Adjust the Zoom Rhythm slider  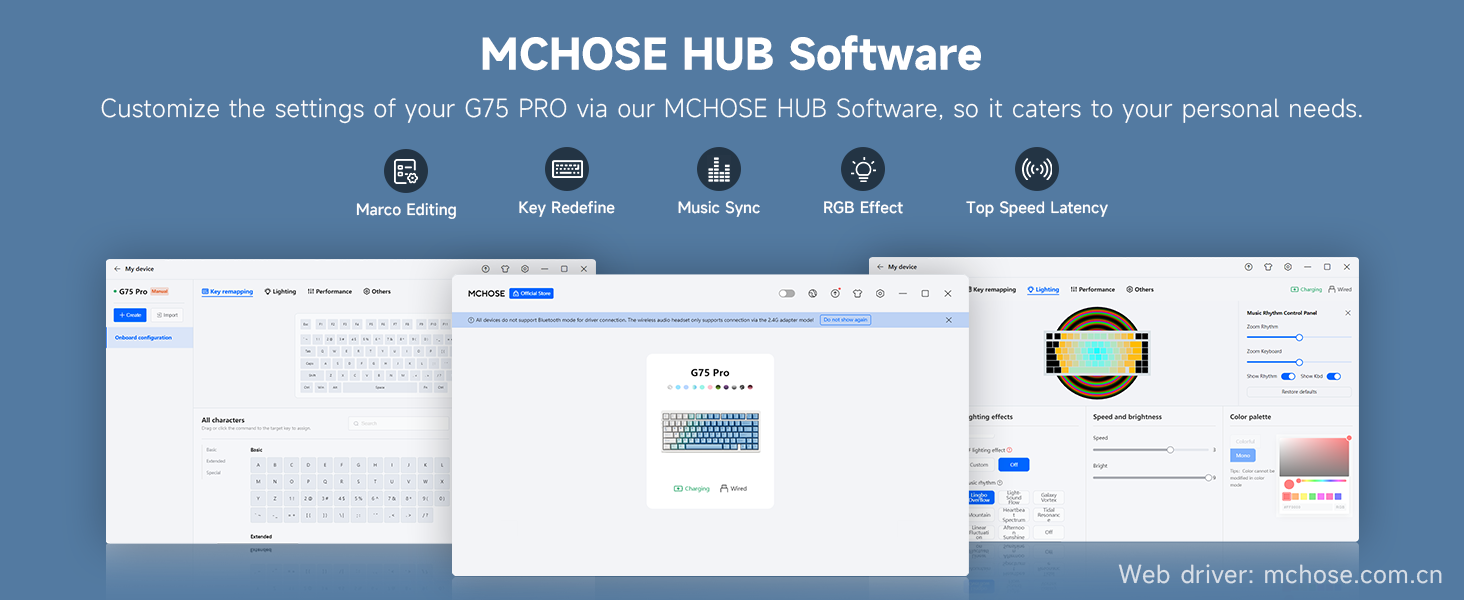(x=1299, y=338)
